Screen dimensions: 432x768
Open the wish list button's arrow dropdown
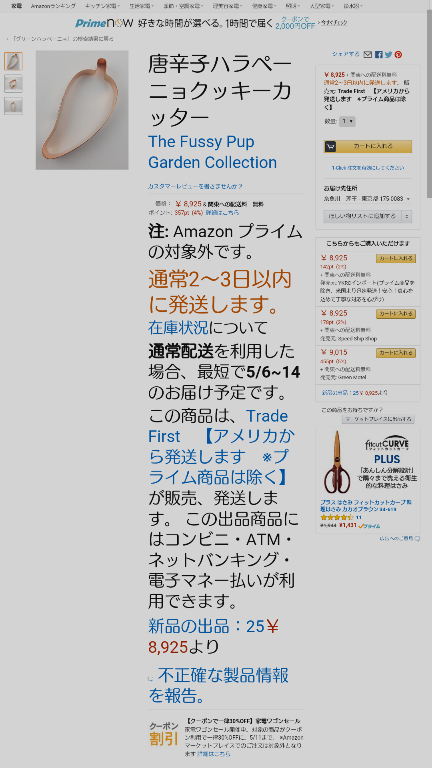point(407,216)
